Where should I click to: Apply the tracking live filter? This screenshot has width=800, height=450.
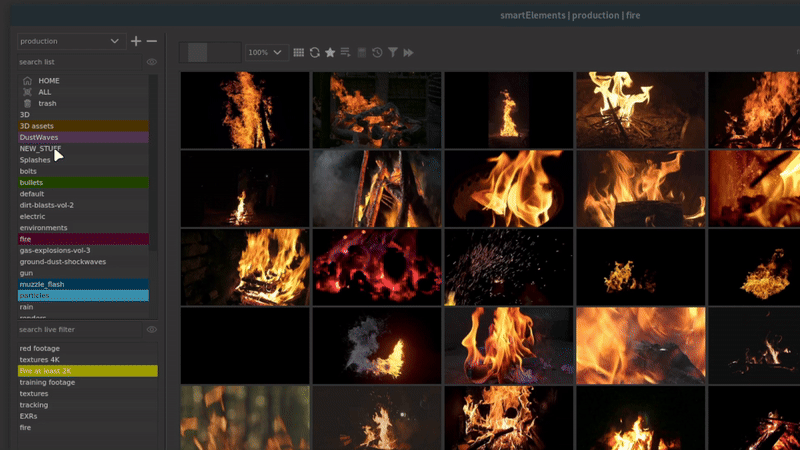[88, 405]
